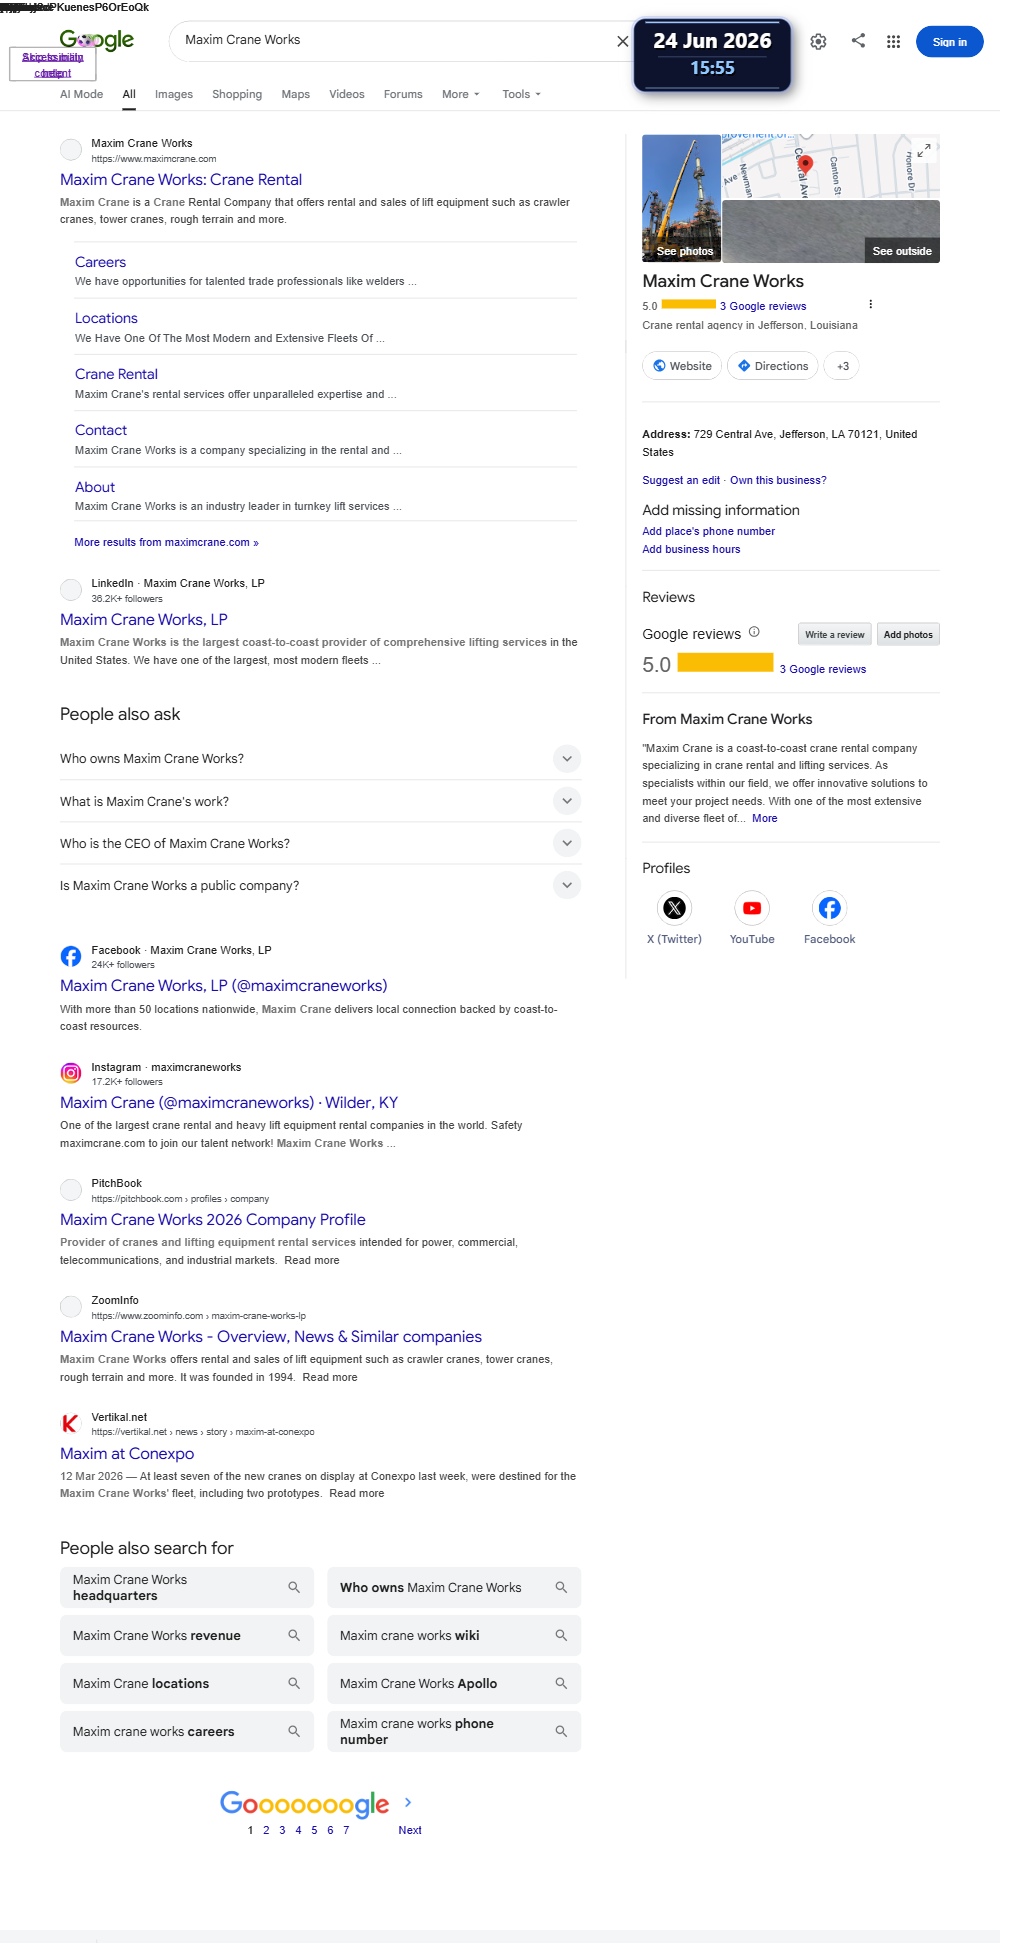
Task: Expand "Who is the CEO of Maxim Crane Works?"
Action: (x=566, y=843)
